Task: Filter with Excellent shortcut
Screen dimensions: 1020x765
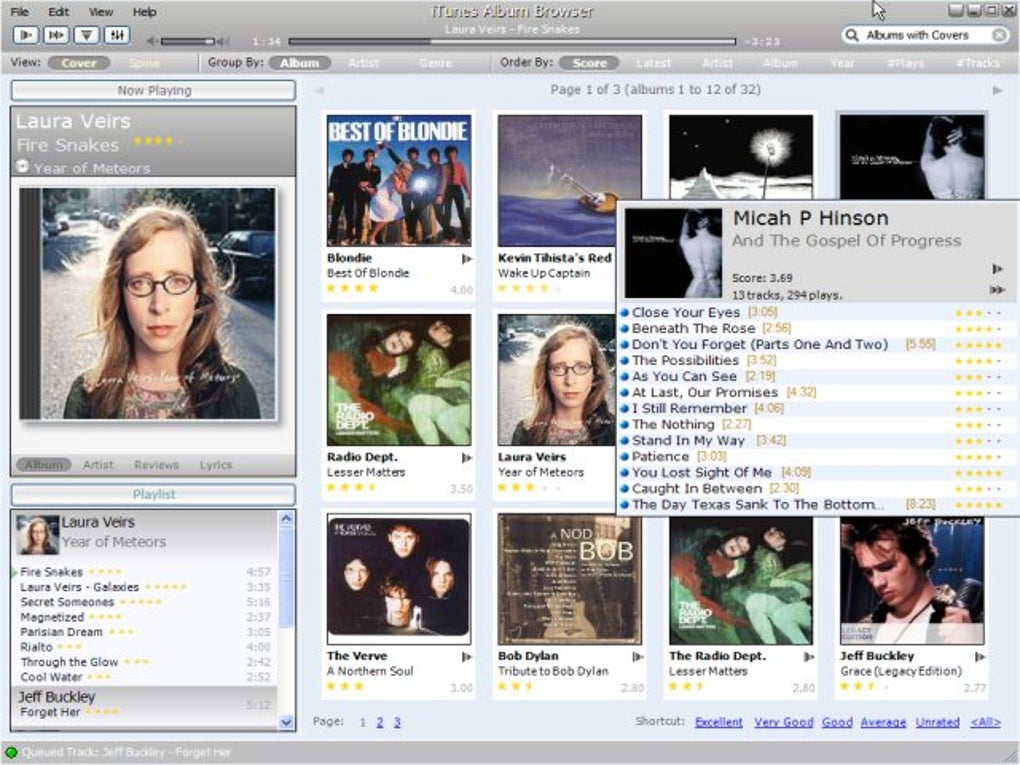Action: click(718, 722)
